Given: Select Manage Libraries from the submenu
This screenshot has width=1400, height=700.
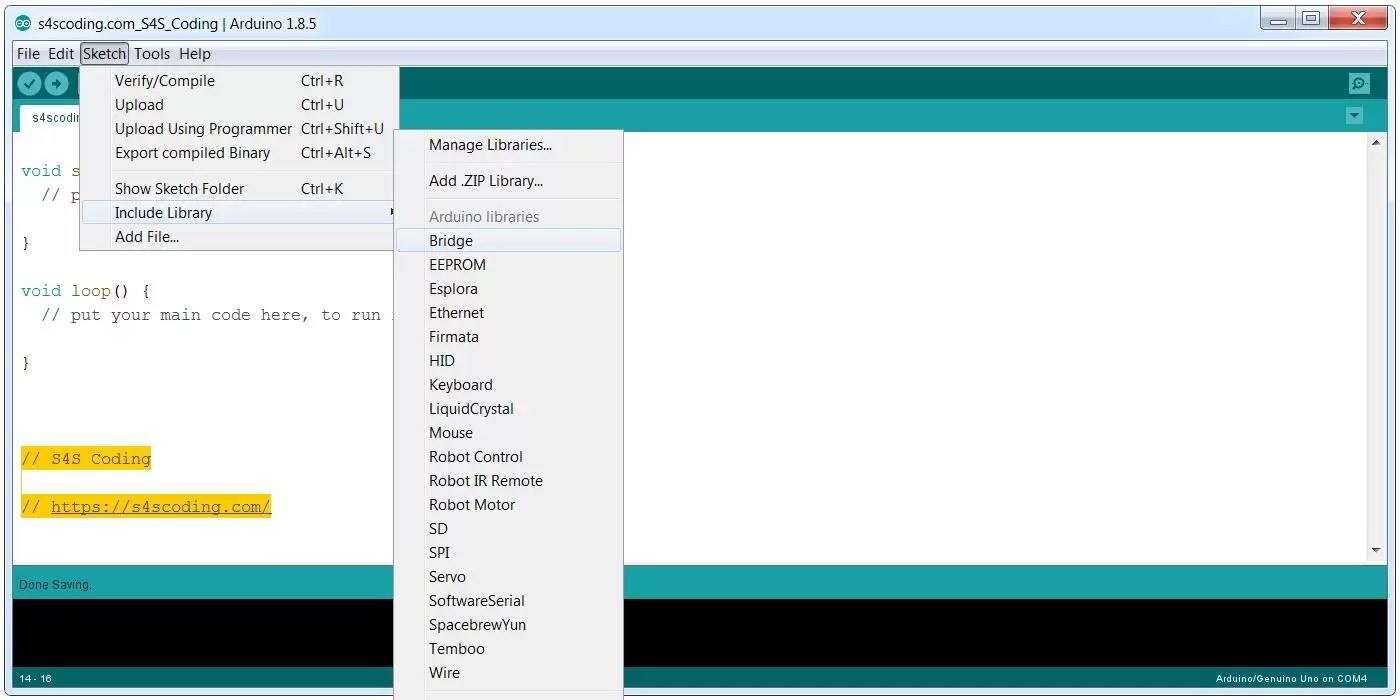Looking at the screenshot, I should point(489,145).
